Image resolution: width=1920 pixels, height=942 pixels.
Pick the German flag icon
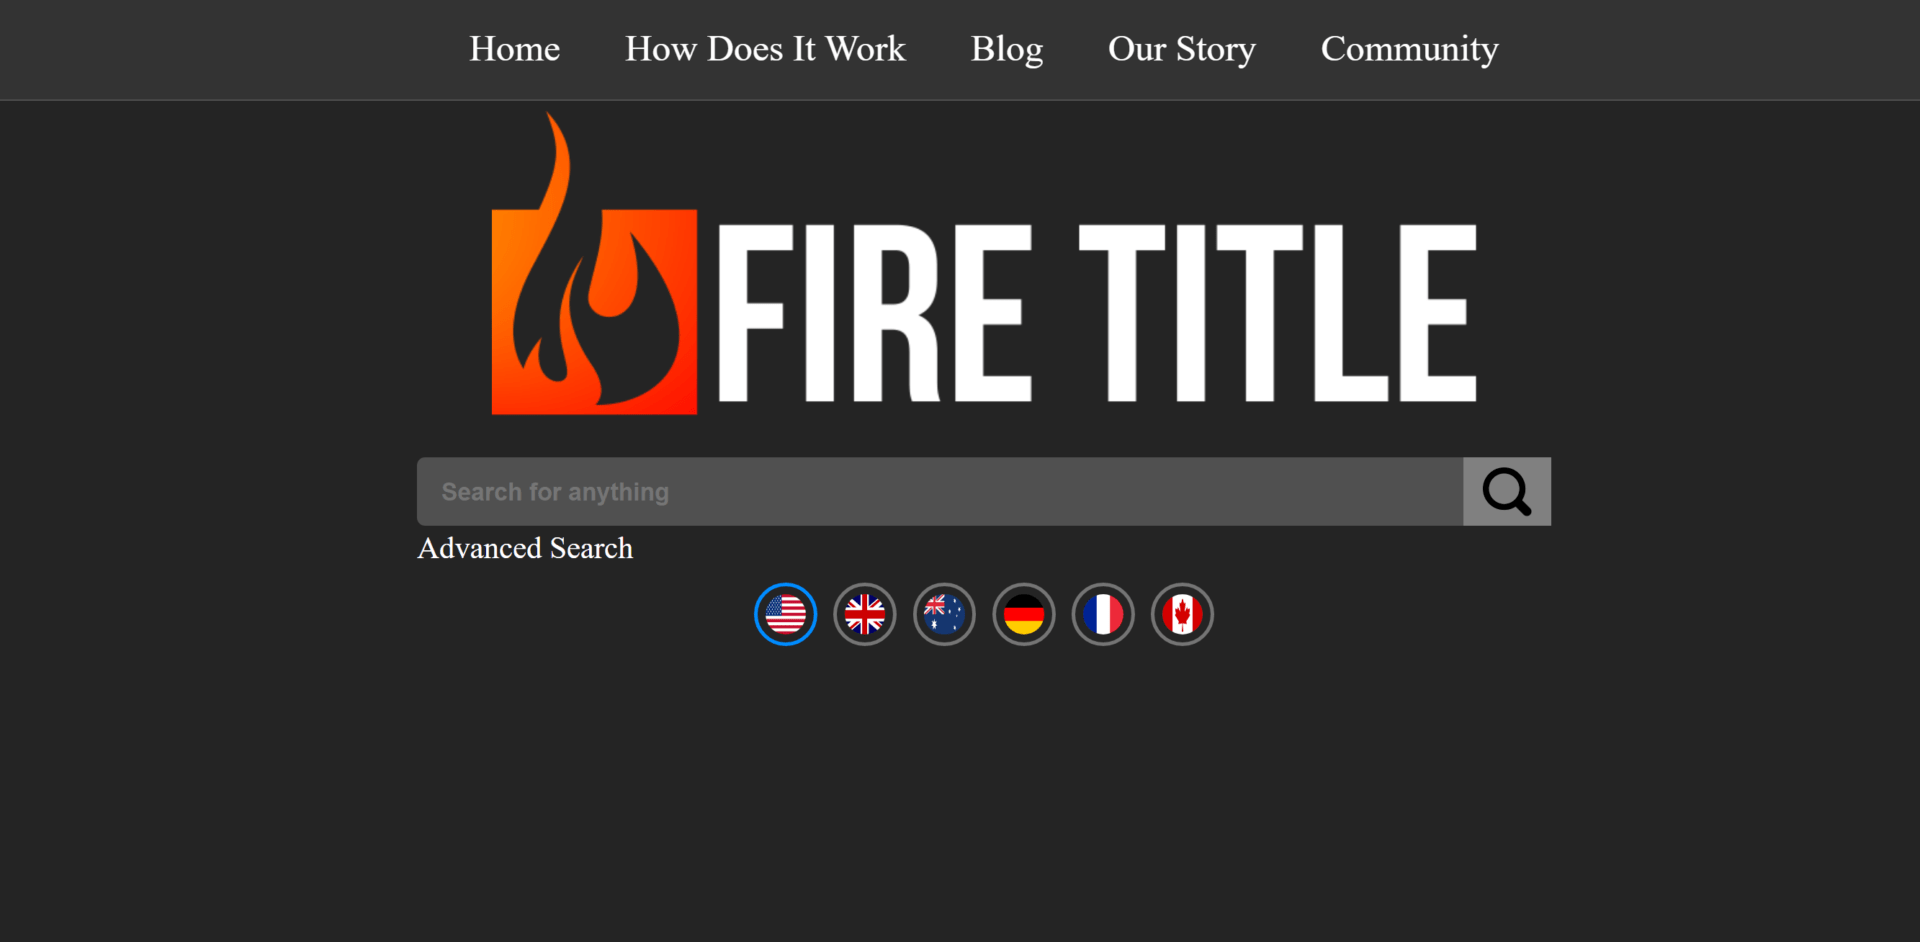[x=1024, y=614]
